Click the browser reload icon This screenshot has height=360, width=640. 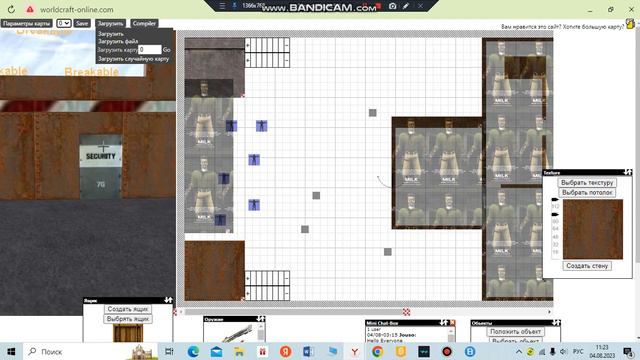pos(11,9)
